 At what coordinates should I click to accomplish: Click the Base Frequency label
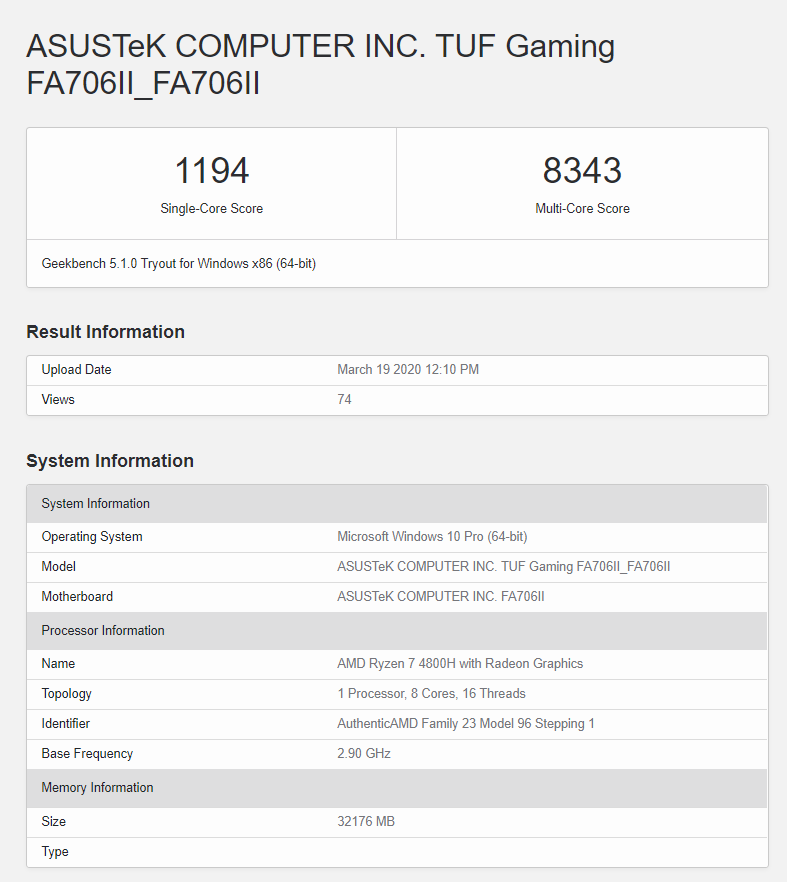pos(87,753)
